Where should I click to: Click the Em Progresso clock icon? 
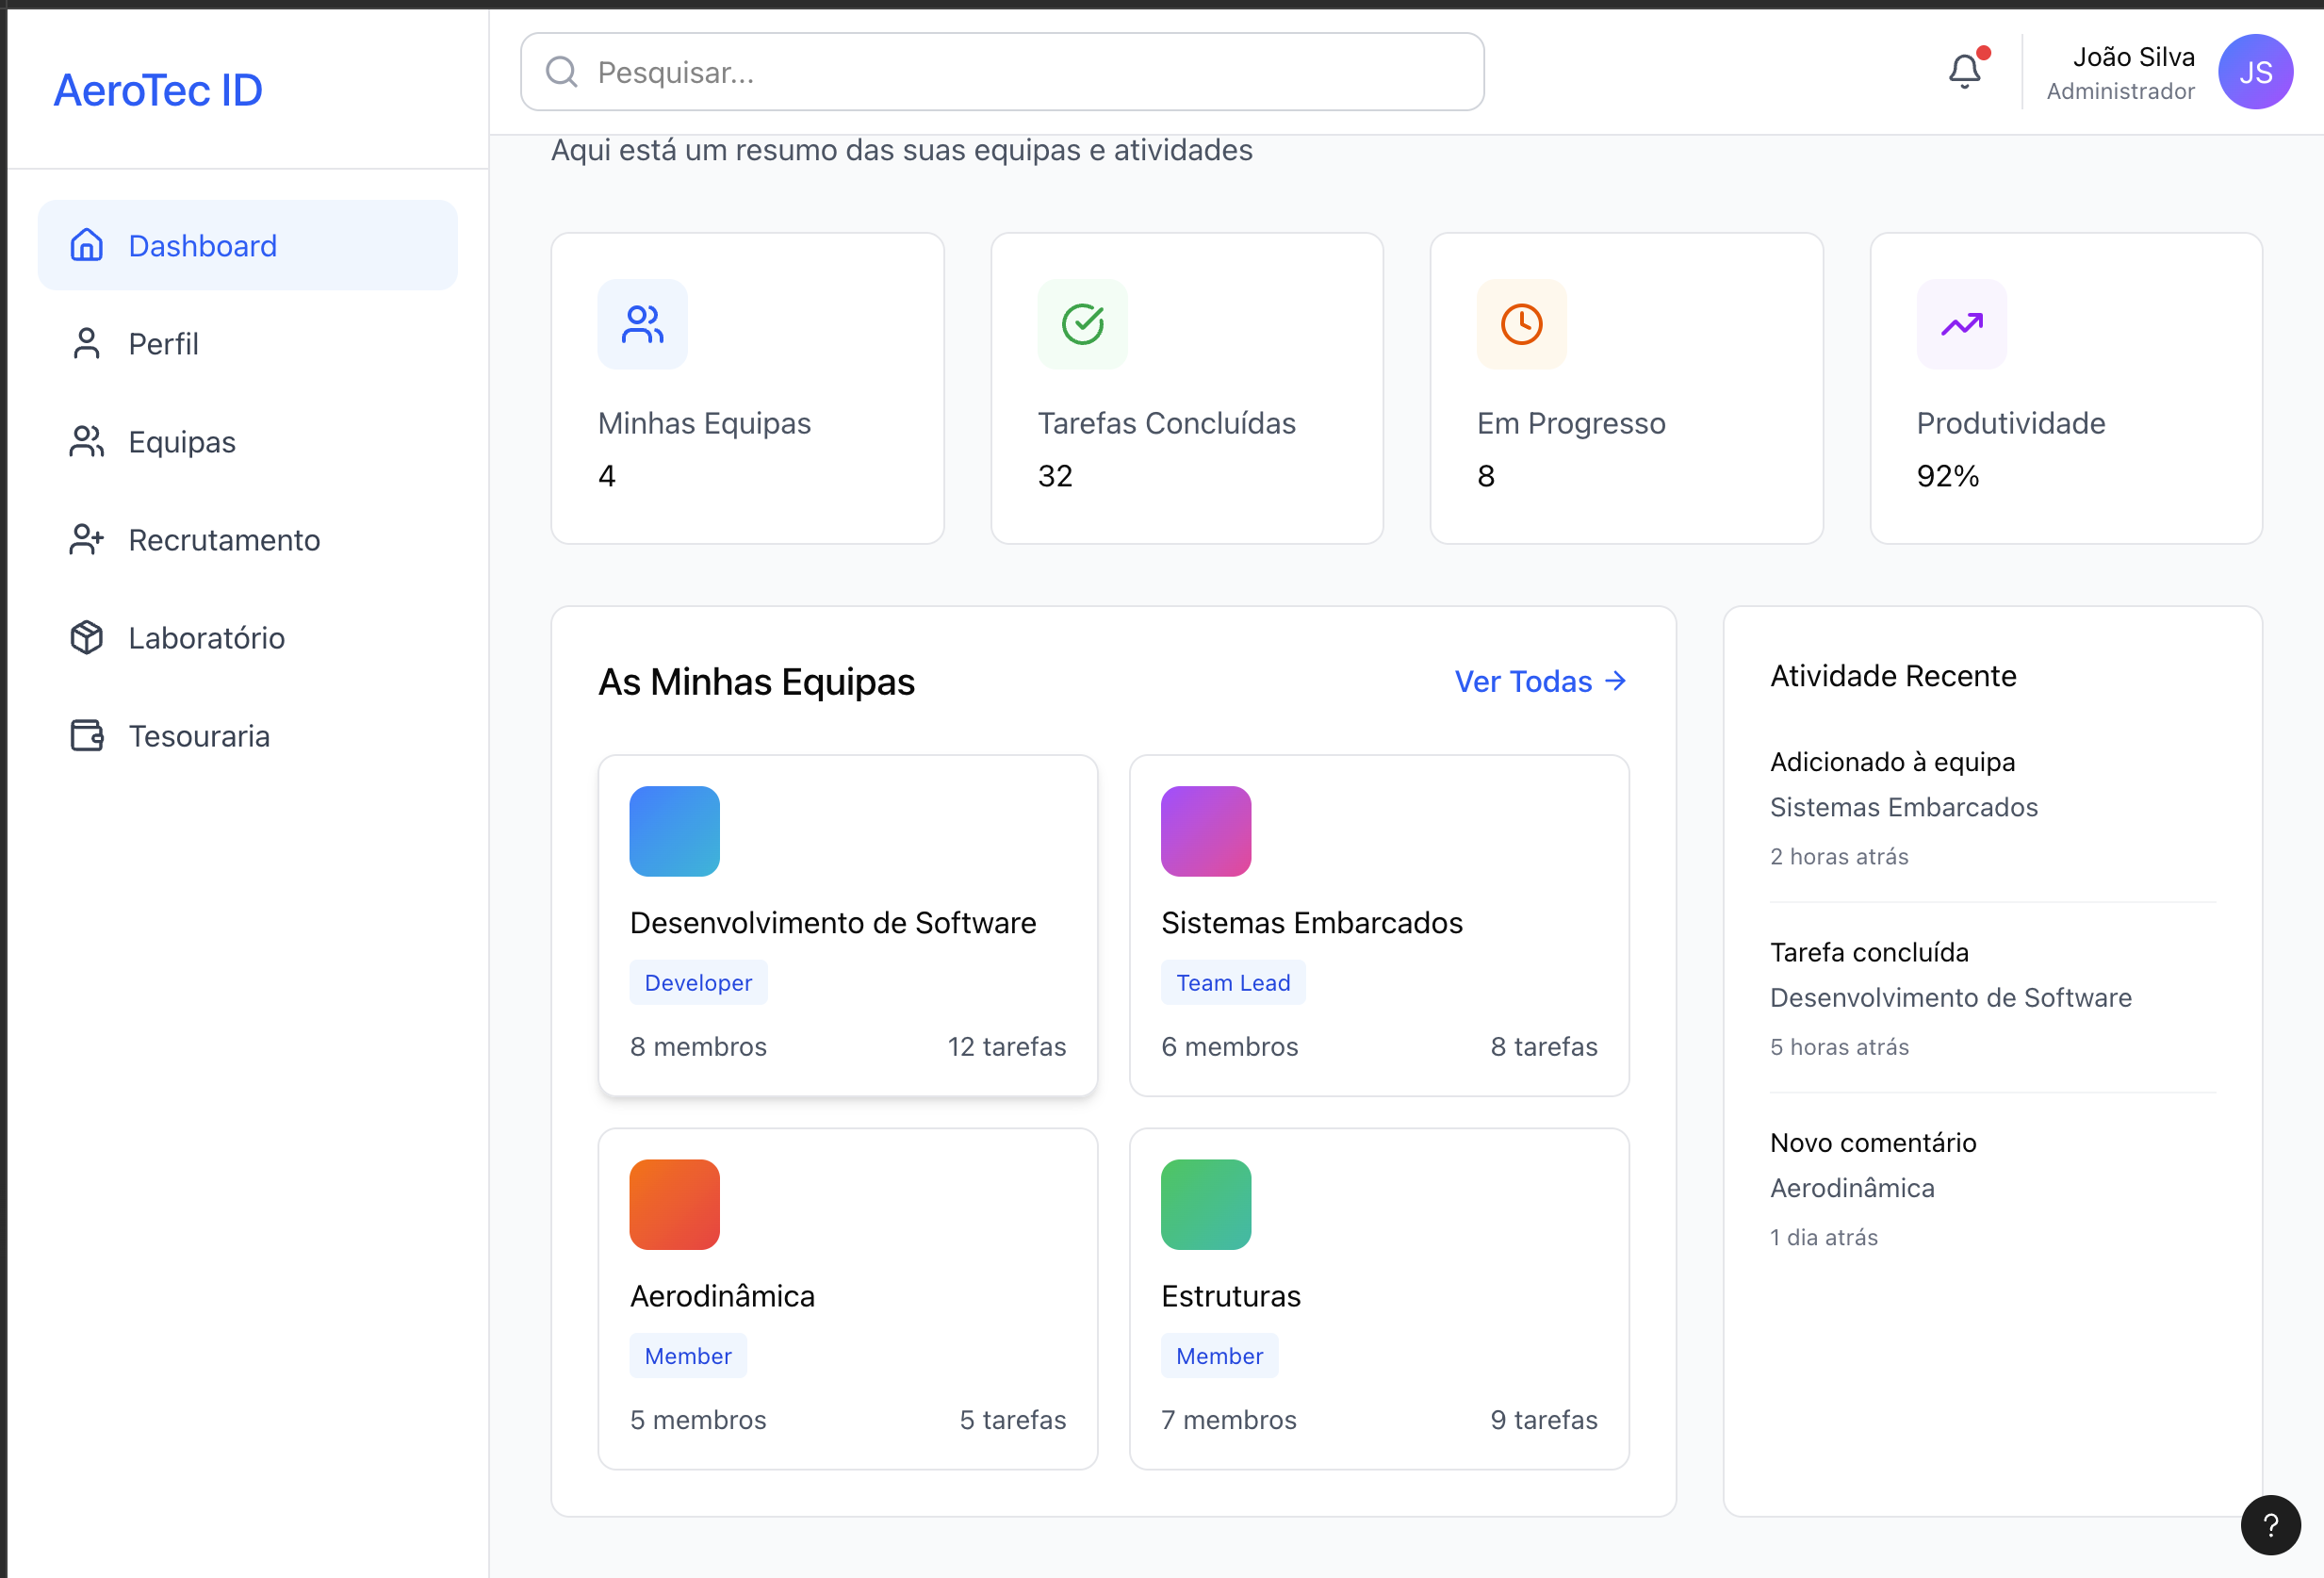1521,324
